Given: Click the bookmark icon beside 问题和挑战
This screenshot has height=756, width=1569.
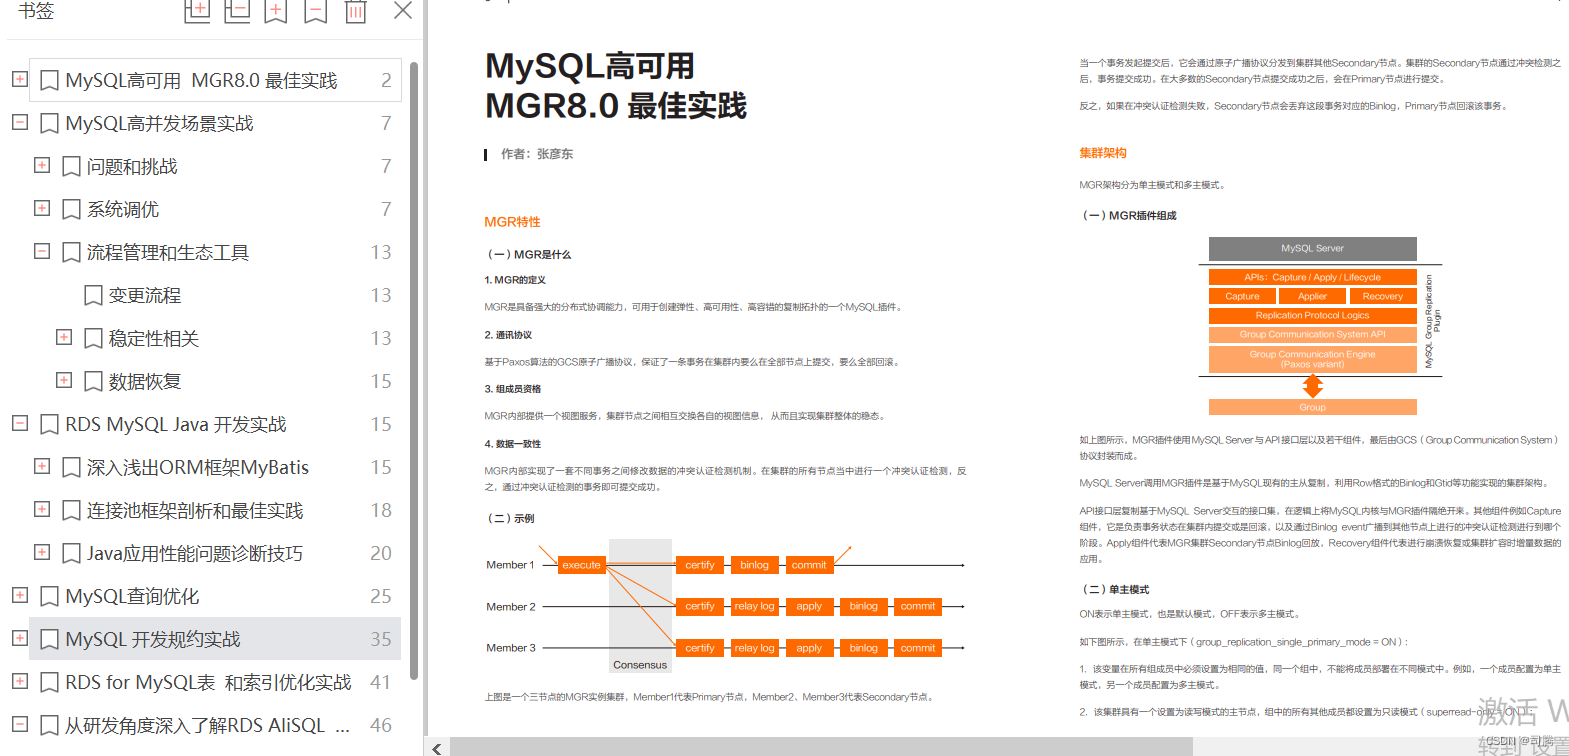Looking at the screenshot, I should (x=71, y=167).
